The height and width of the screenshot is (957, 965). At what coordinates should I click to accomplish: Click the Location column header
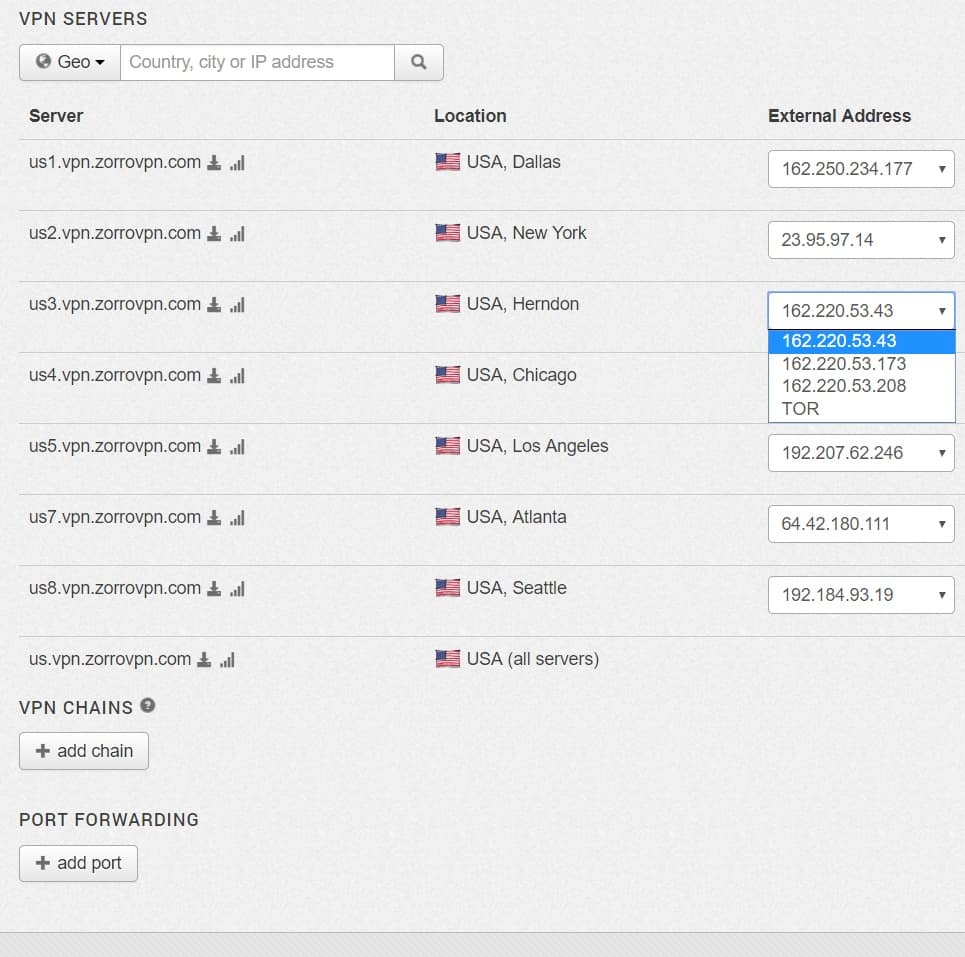coord(470,116)
